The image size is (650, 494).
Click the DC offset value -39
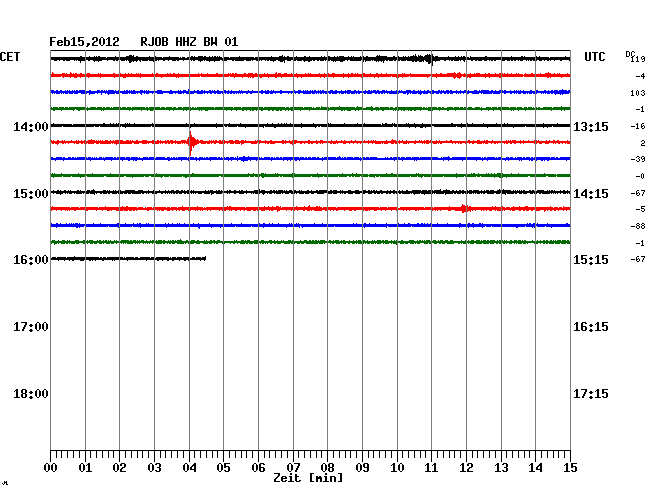click(x=638, y=159)
